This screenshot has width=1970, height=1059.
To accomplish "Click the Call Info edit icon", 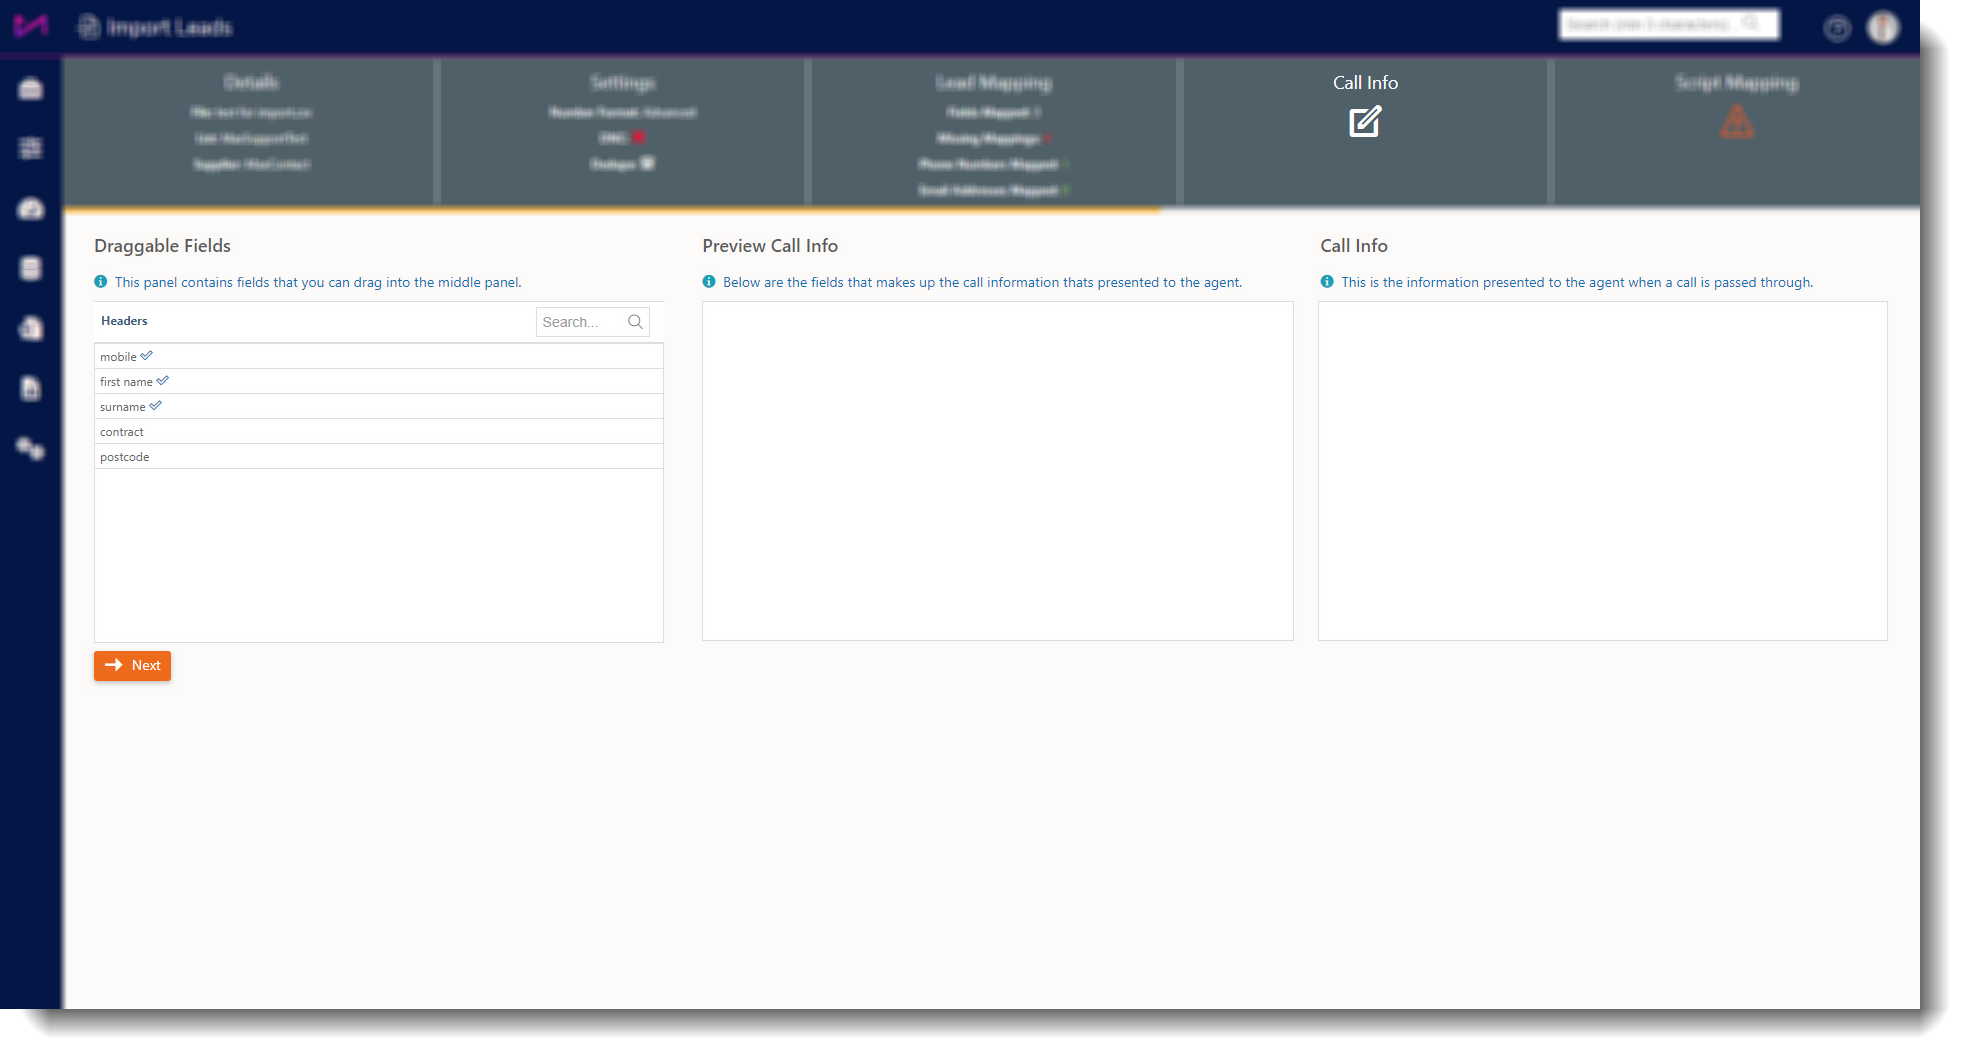I will click(1365, 122).
